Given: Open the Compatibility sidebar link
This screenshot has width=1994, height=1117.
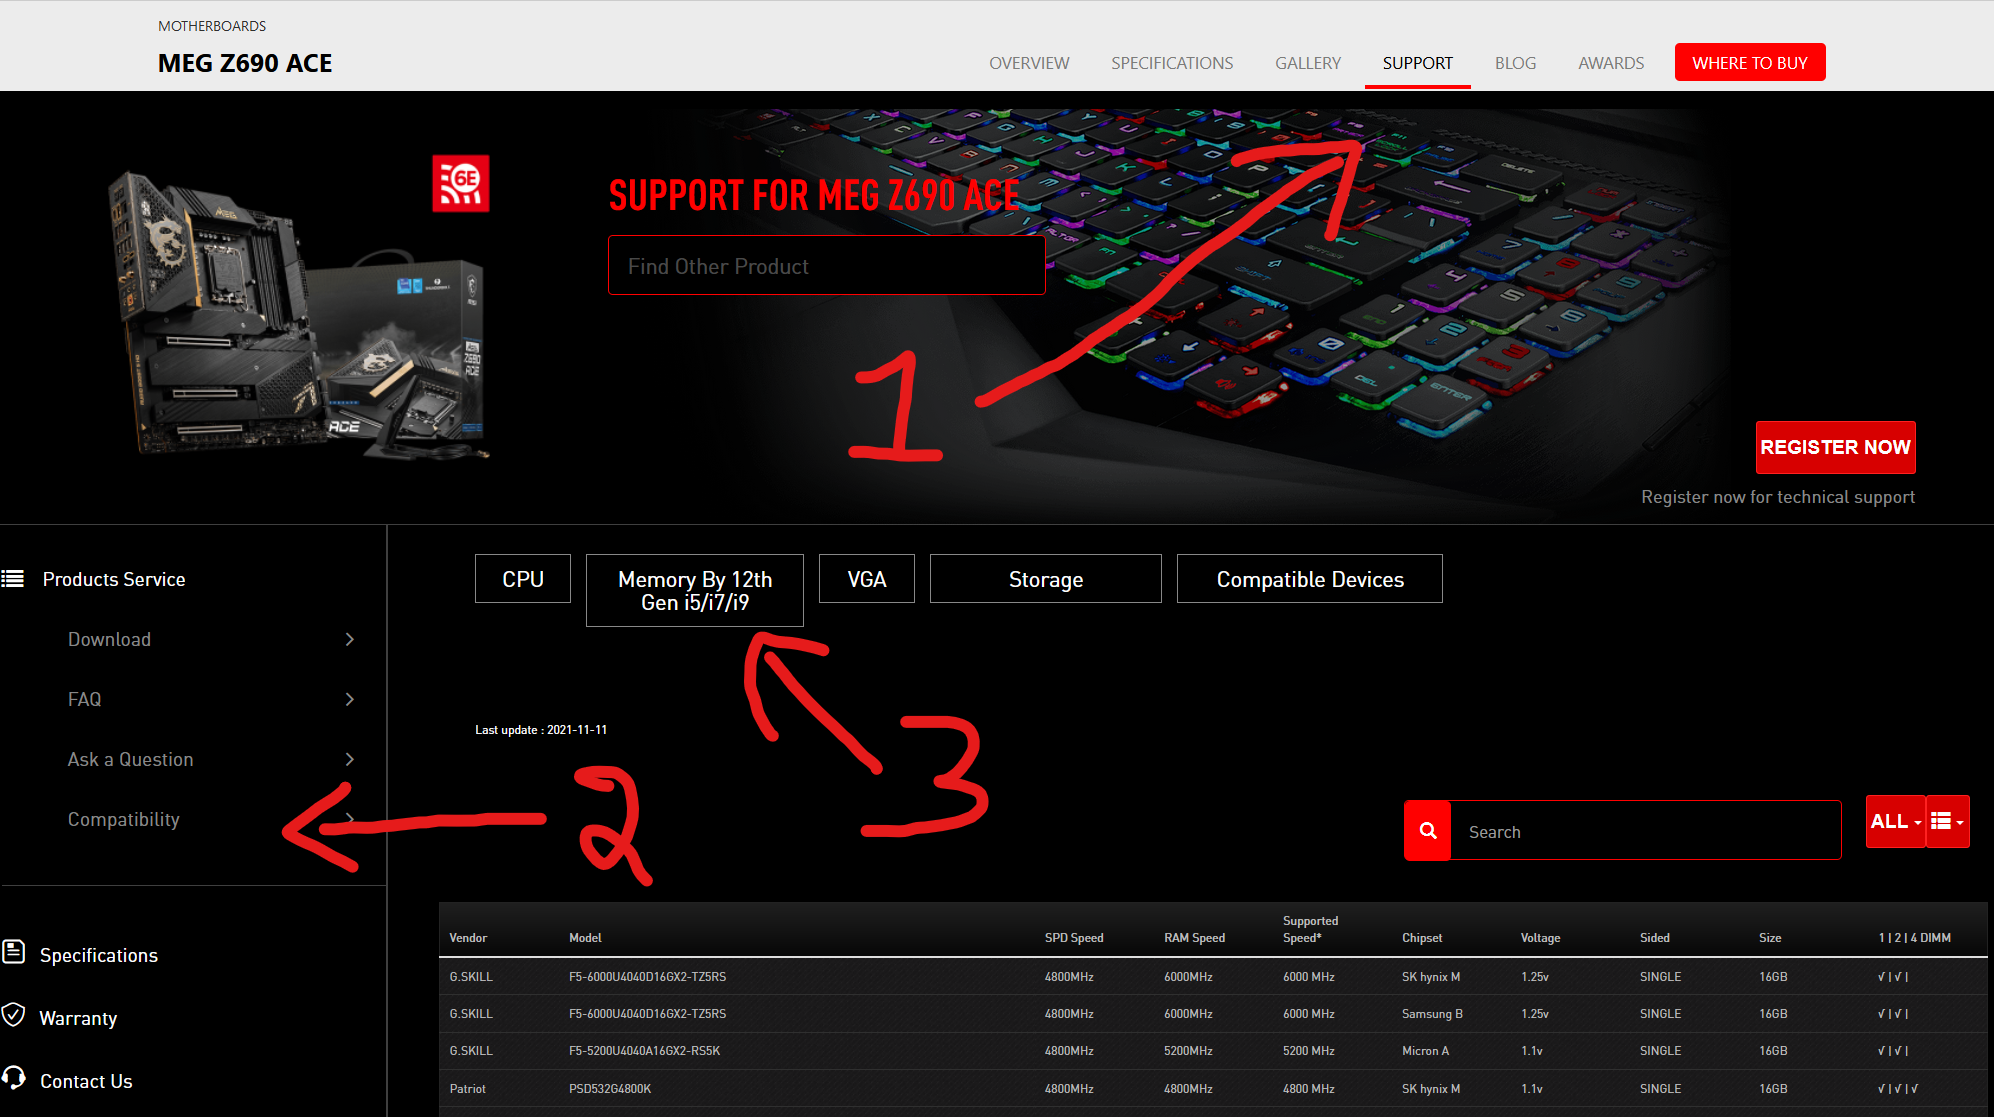Looking at the screenshot, I should [124, 819].
